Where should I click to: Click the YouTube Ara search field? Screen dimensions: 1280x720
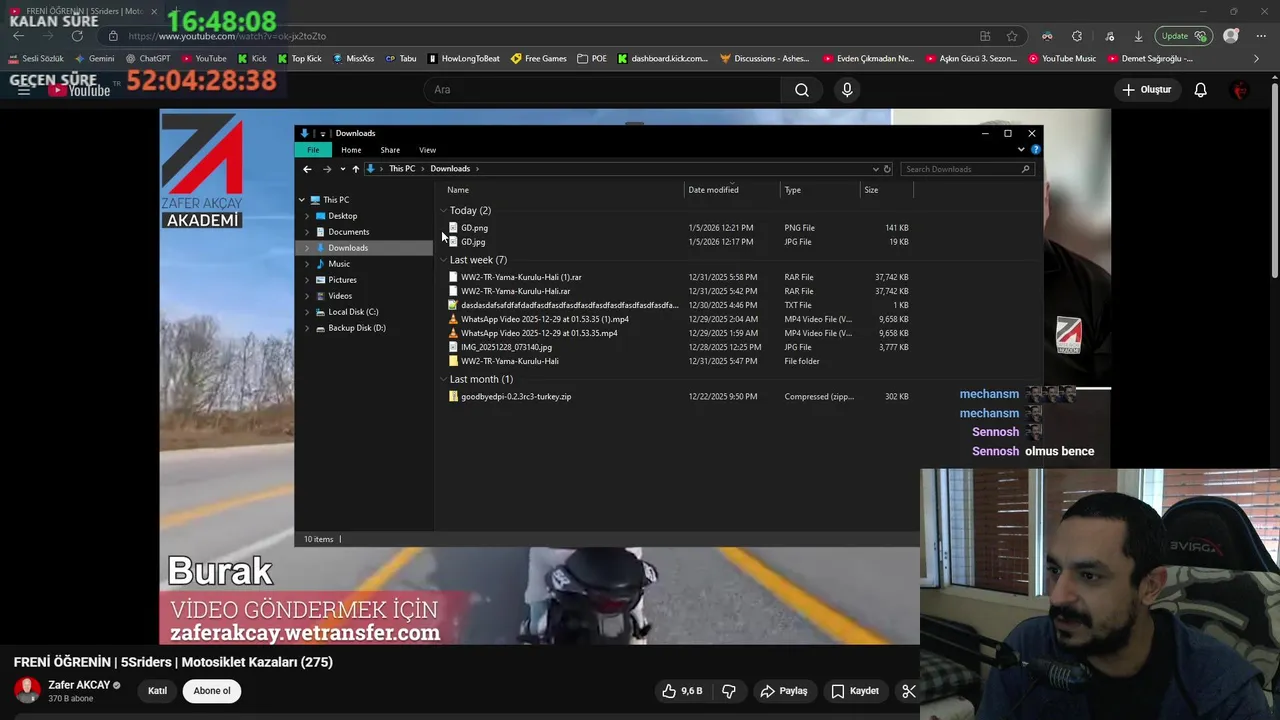603,90
